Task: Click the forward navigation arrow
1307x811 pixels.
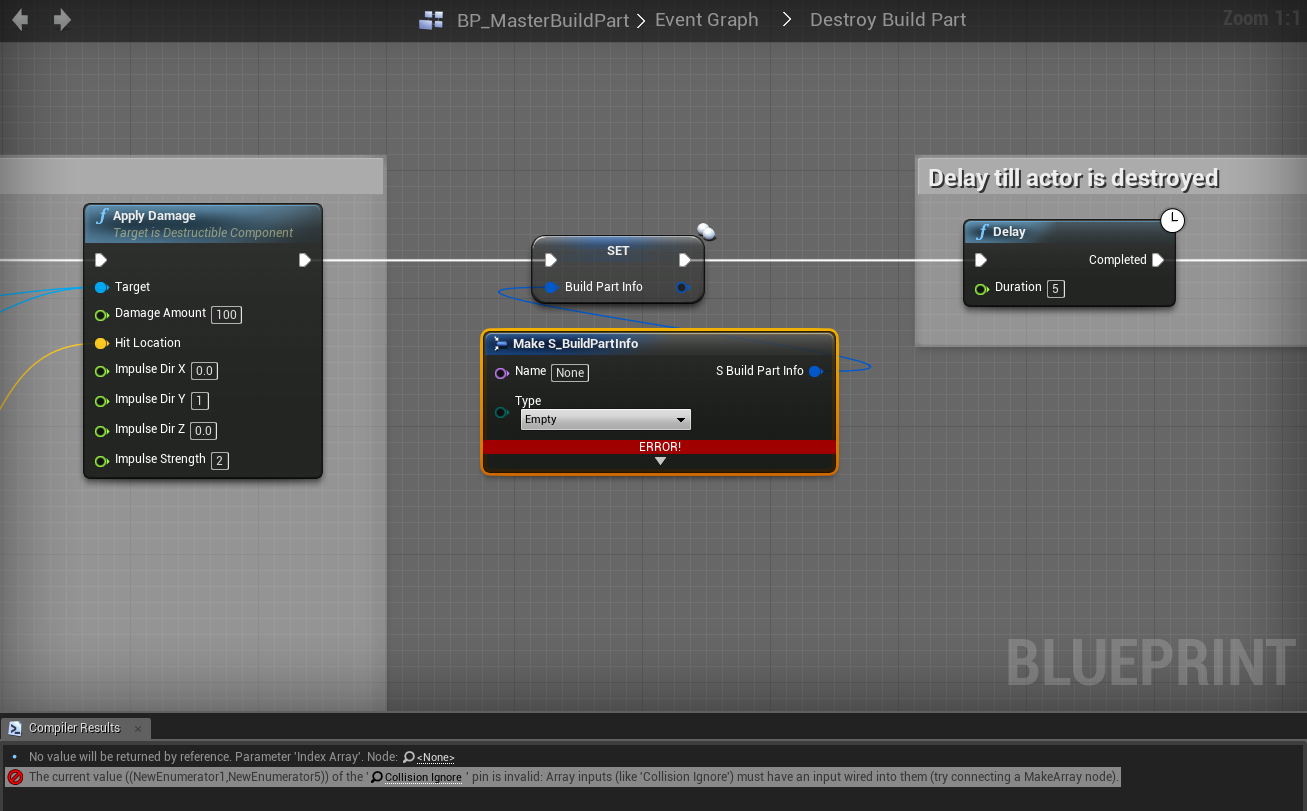Action: click(x=62, y=20)
